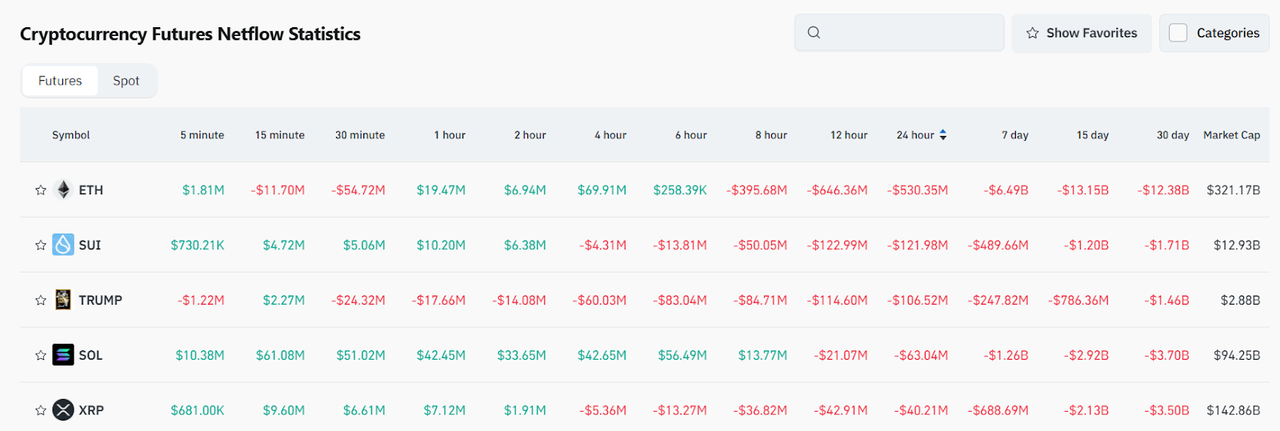Add XRP to favorites with star
1280x431 pixels.
click(x=41, y=410)
